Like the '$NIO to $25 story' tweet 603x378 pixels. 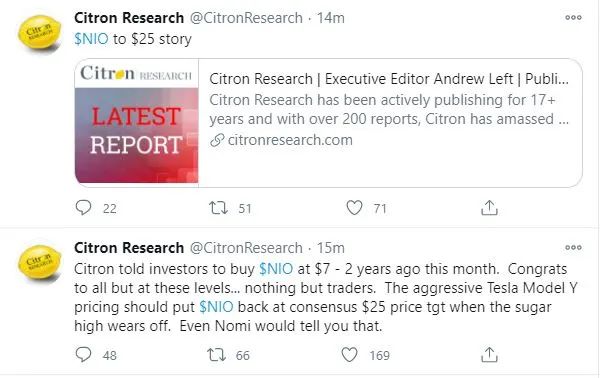[354, 208]
